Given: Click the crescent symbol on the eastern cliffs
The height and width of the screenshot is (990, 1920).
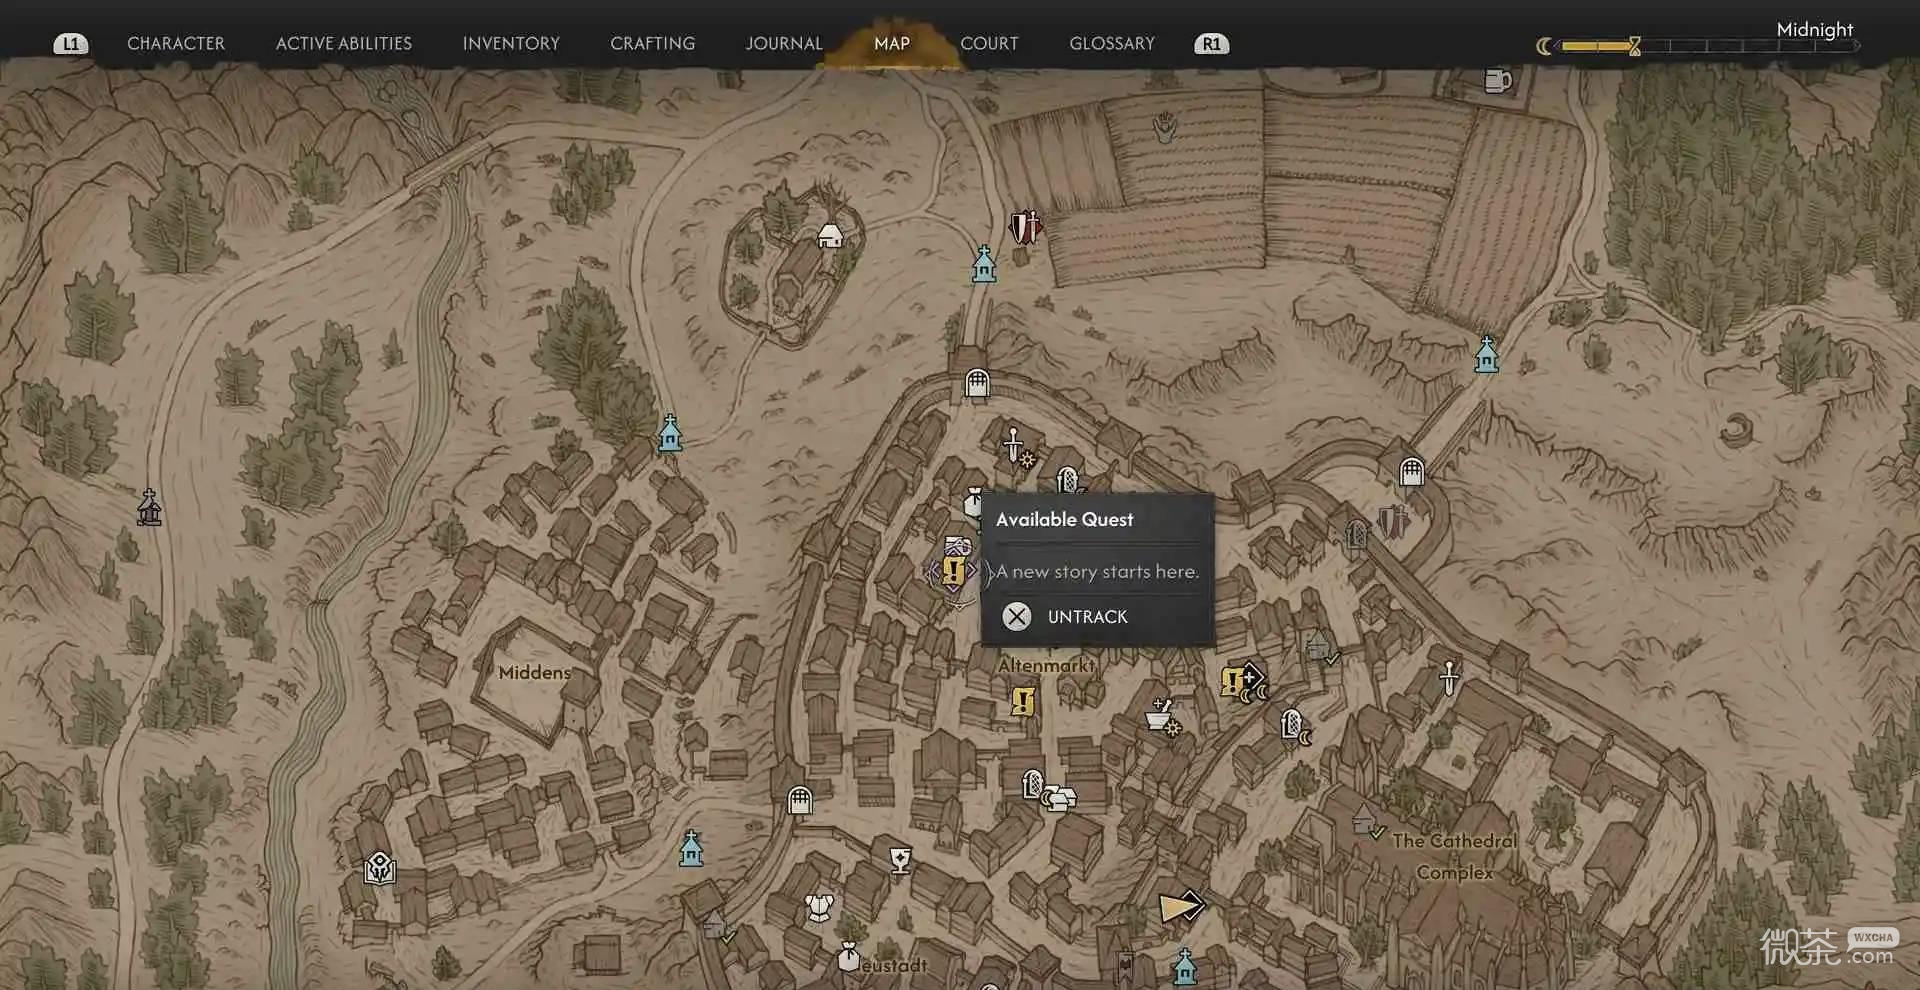Looking at the screenshot, I should click(x=1737, y=430).
